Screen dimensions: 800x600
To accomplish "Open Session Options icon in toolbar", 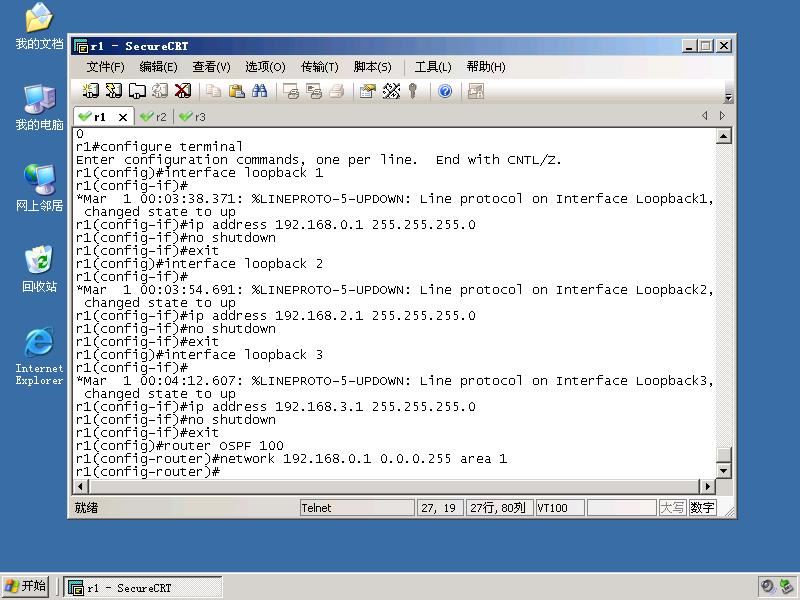I will [x=368, y=91].
